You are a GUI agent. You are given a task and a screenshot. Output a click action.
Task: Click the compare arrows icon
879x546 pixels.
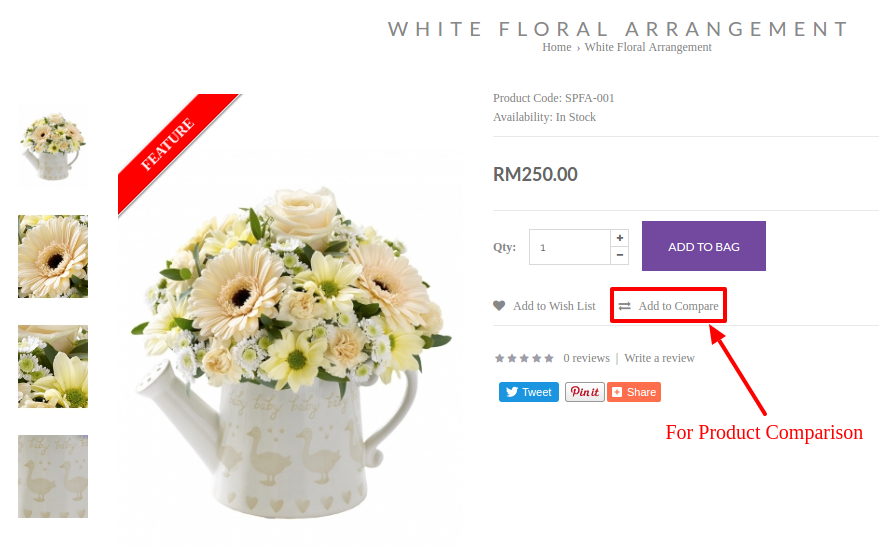624,306
